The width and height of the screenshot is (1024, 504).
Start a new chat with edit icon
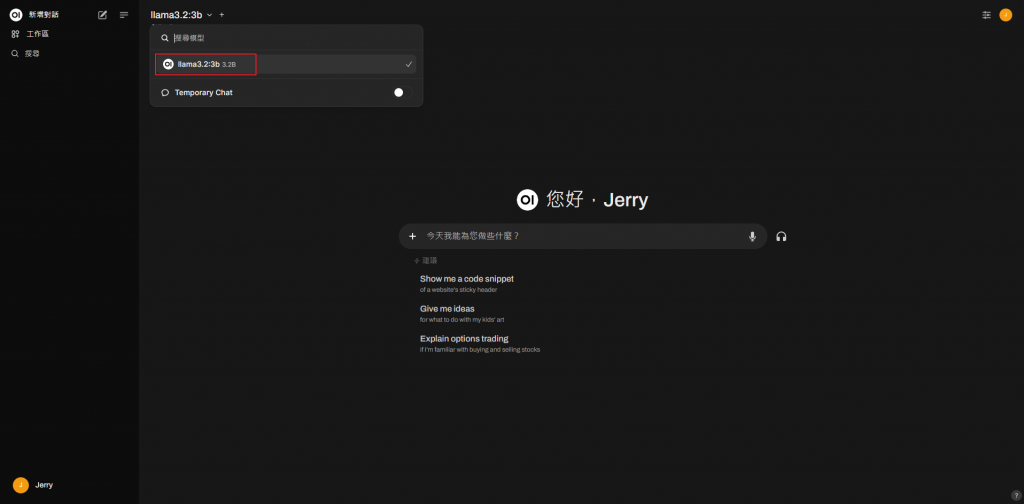tap(103, 14)
